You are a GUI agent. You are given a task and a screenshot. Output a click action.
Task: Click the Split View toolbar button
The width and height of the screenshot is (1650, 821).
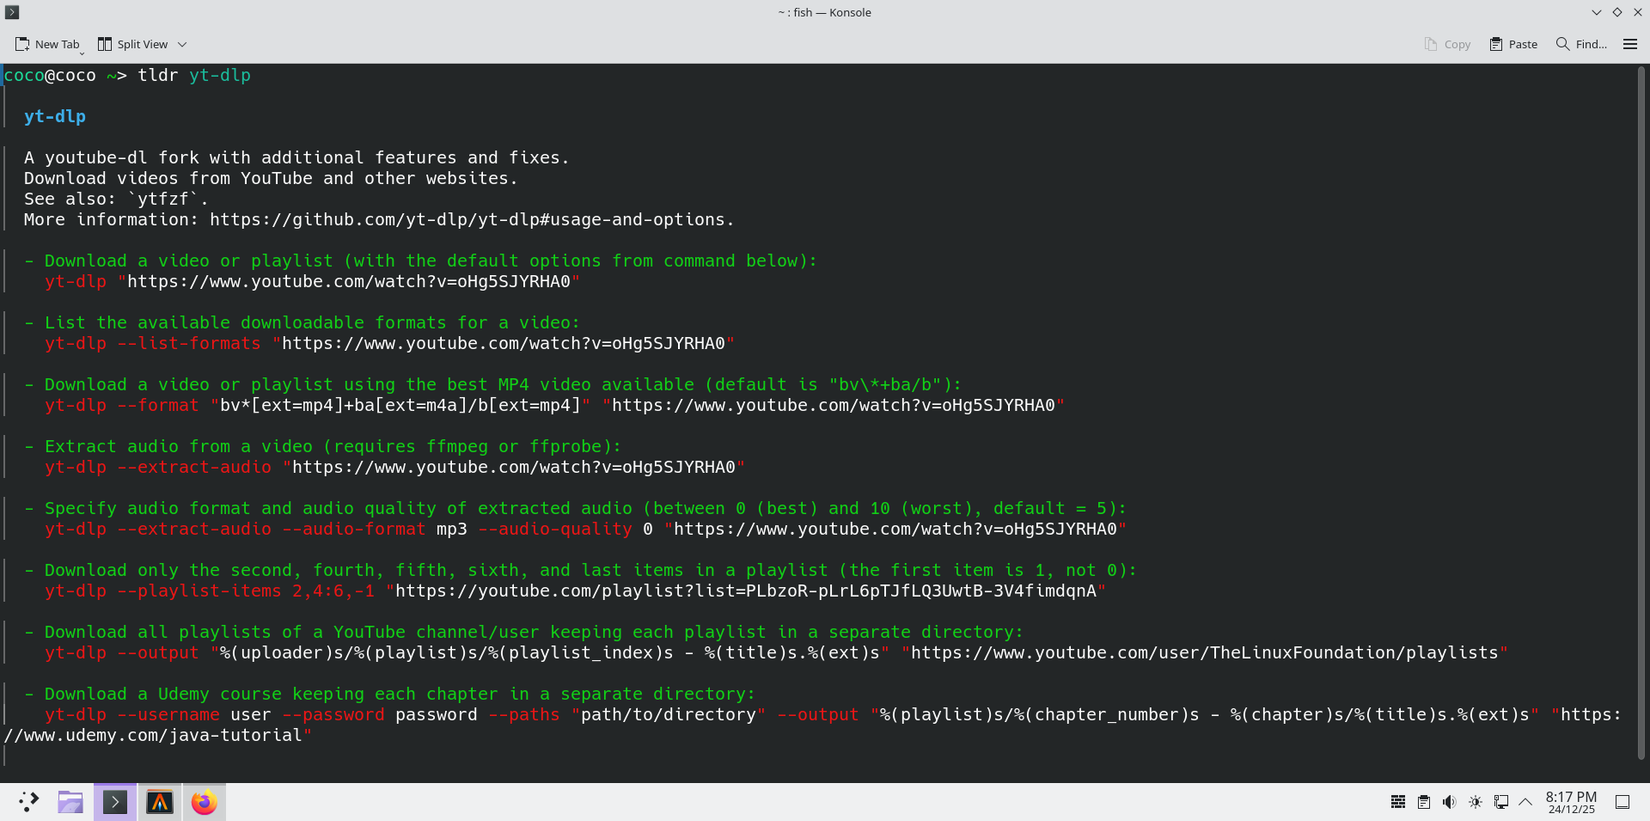click(x=133, y=44)
